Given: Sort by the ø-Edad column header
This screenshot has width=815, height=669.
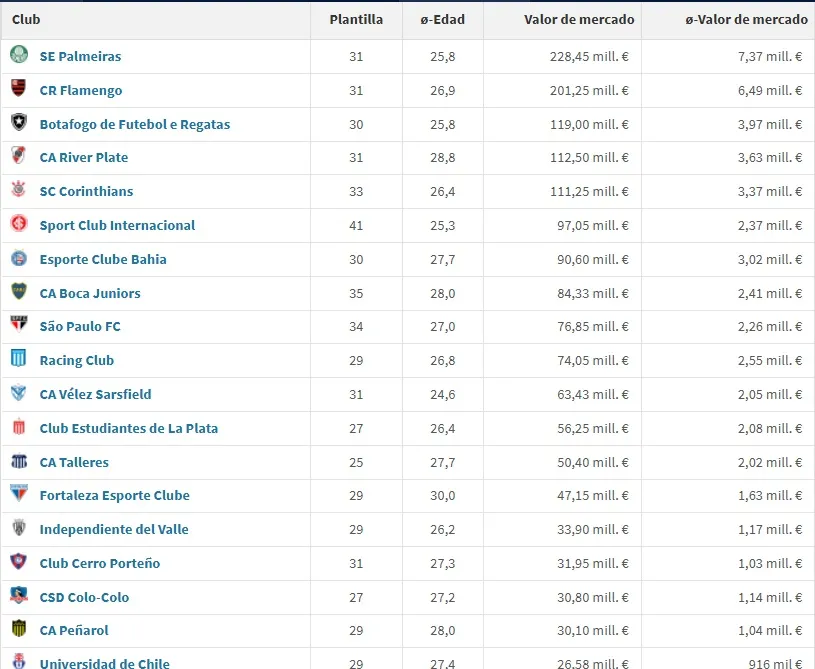Looking at the screenshot, I should click(x=442, y=20).
